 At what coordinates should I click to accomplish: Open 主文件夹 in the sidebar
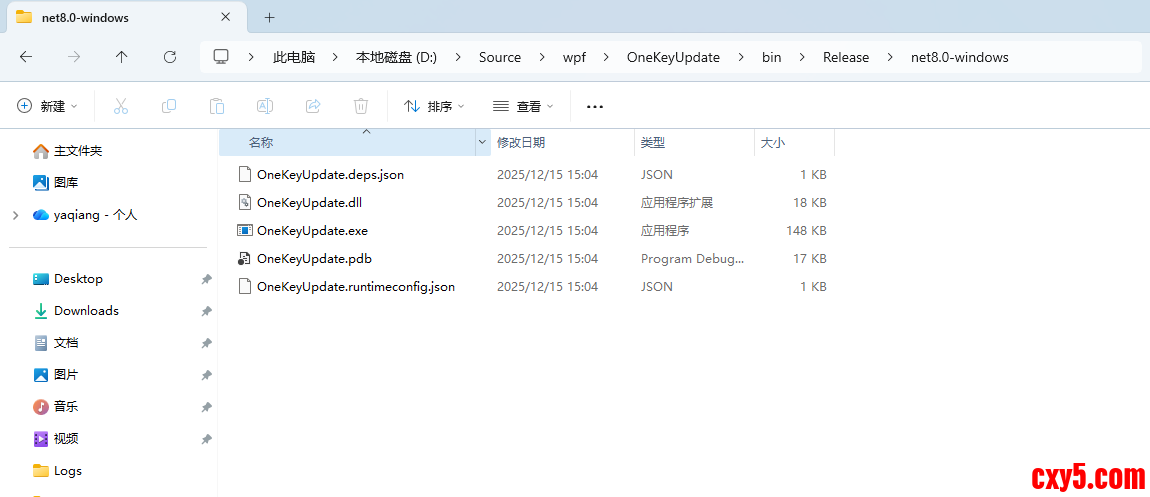coord(67,151)
